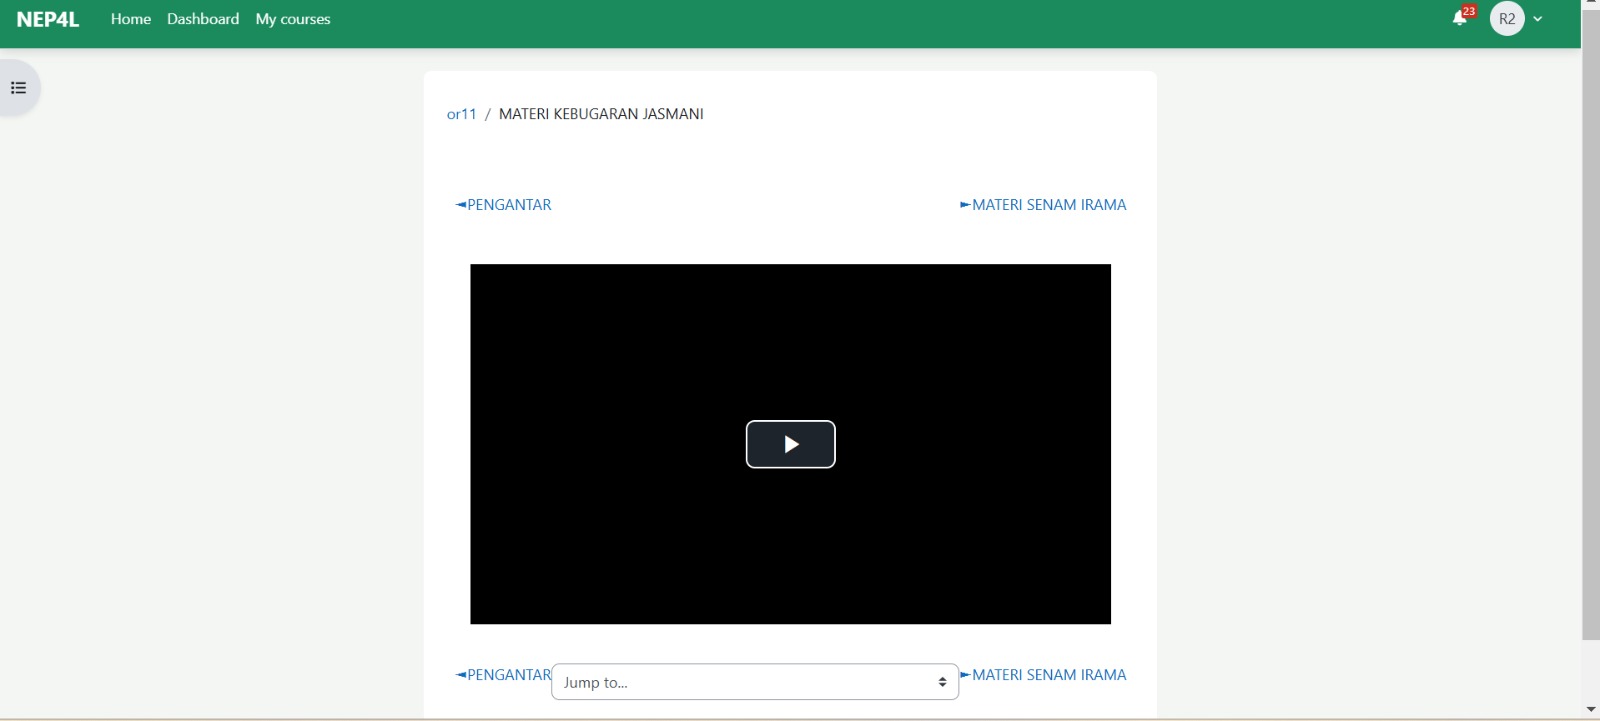This screenshot has width=1600, height=721.
Task: Expand the user menu chevron
Action: tap(1538, 19)
